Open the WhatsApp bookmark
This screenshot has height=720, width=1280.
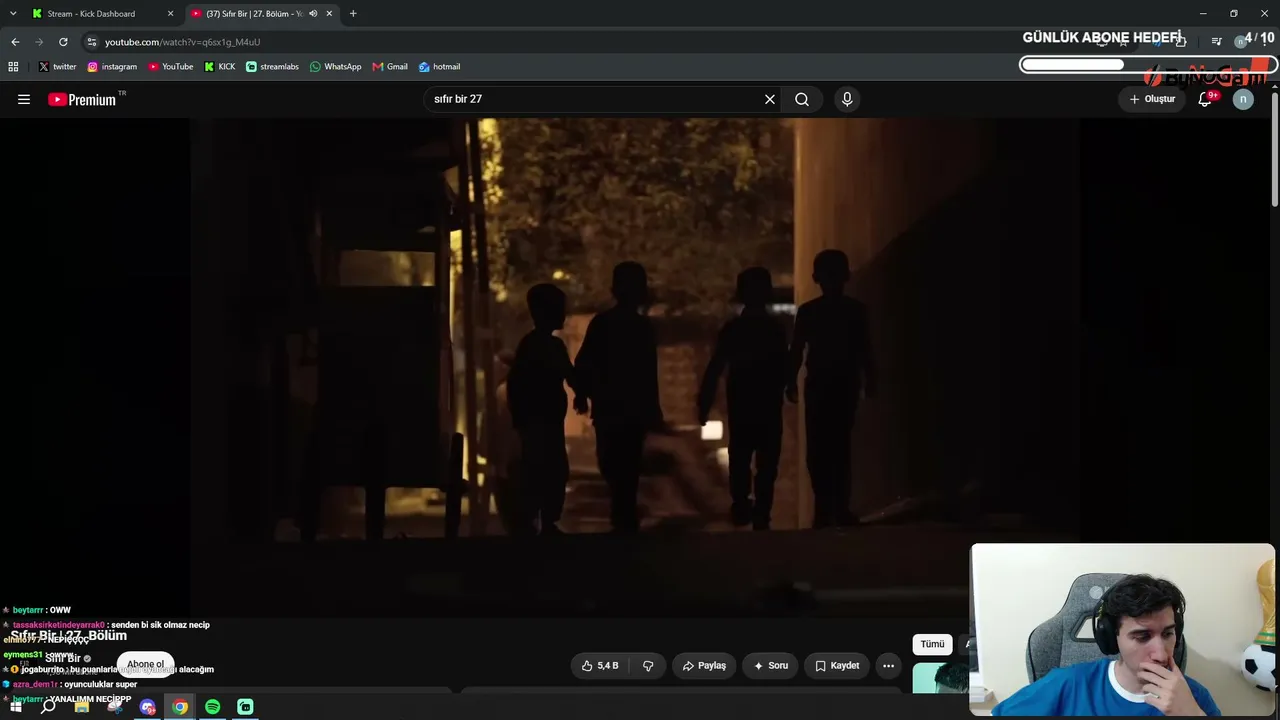[336, 67]
